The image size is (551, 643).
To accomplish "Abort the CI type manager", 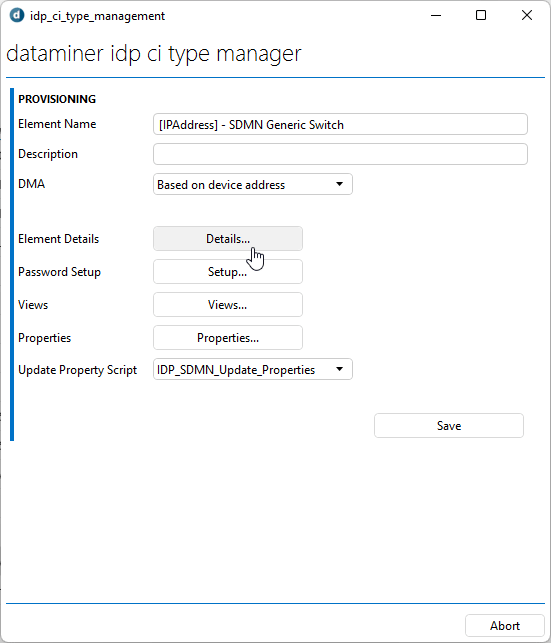I will pos(505,626).
